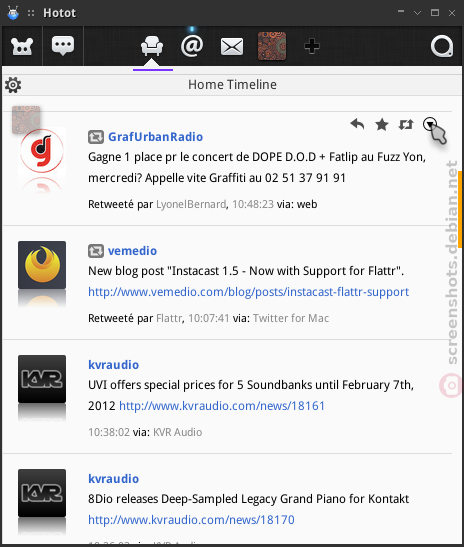Open GrafUrbanRadio user profile name
This screenshot has height=547, width=464.
coord(155,137)
